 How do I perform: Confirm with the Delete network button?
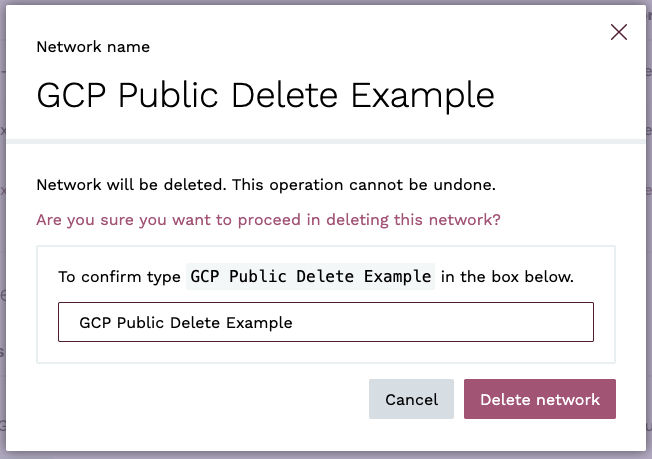click(x=540, y=399)
